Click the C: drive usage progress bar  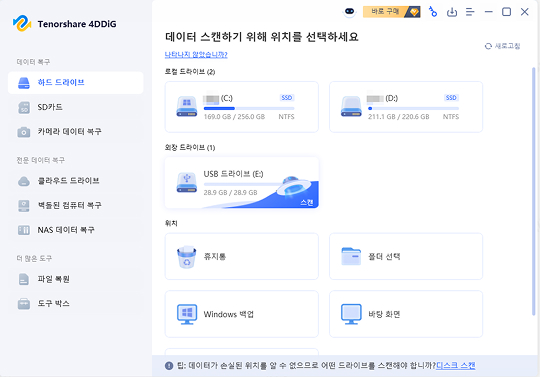tap(249, 108)
